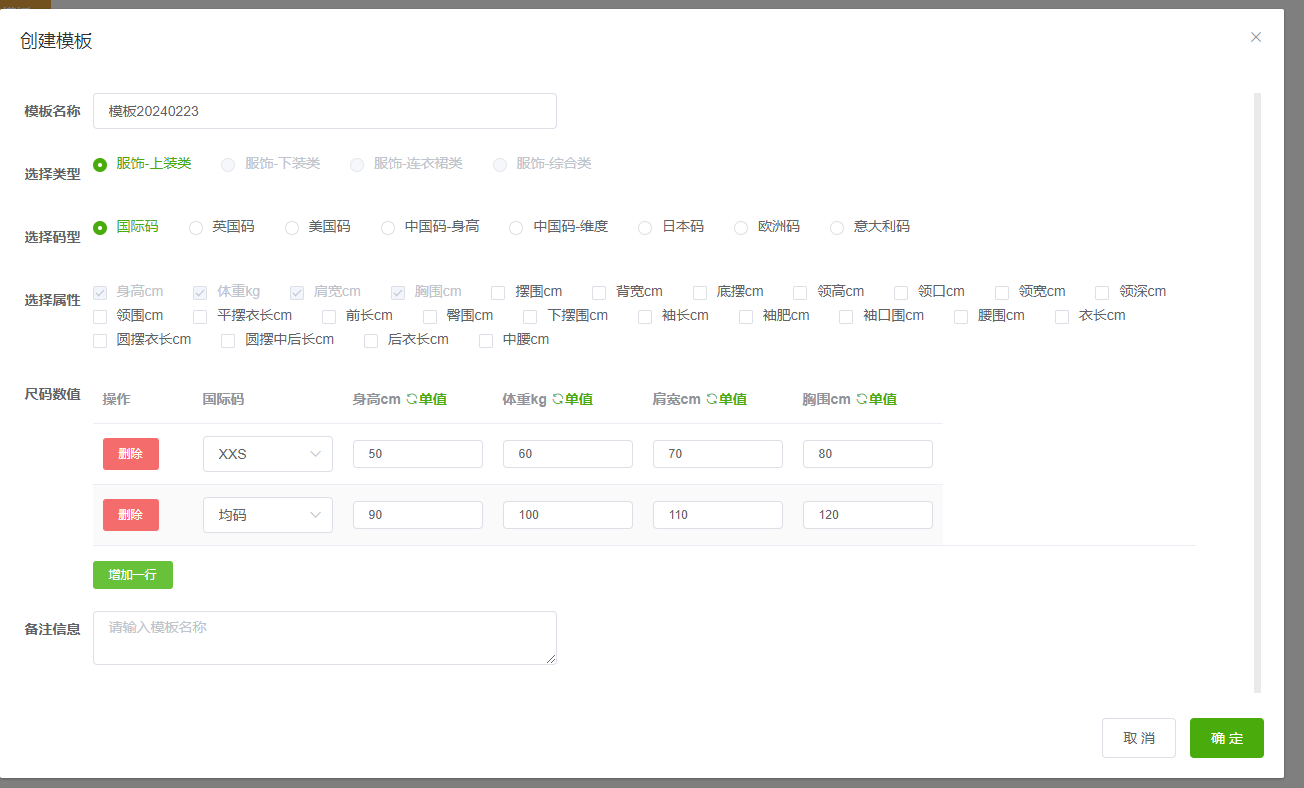Toggle 单值 switch icon for 身高cm column

(411, 399)
